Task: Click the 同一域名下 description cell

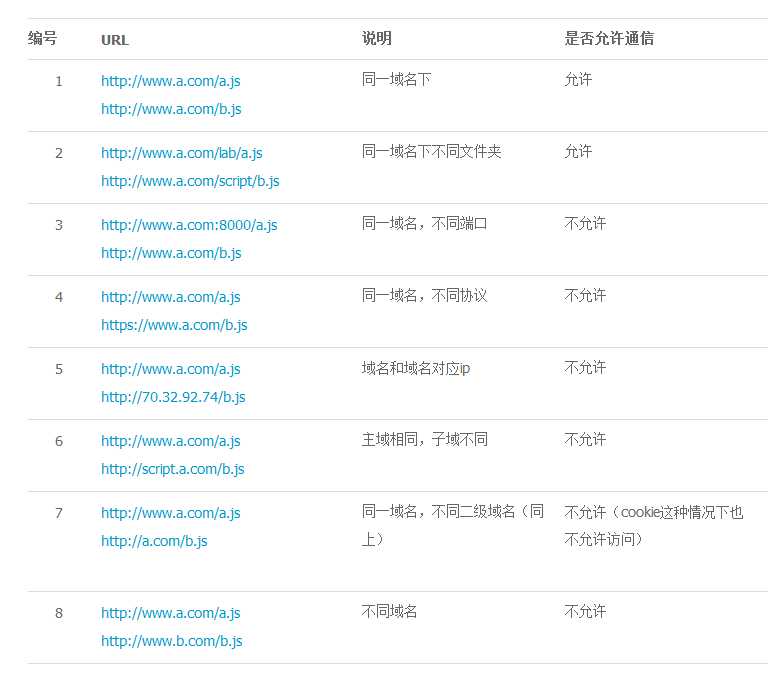Action: [x=396, y=79]
